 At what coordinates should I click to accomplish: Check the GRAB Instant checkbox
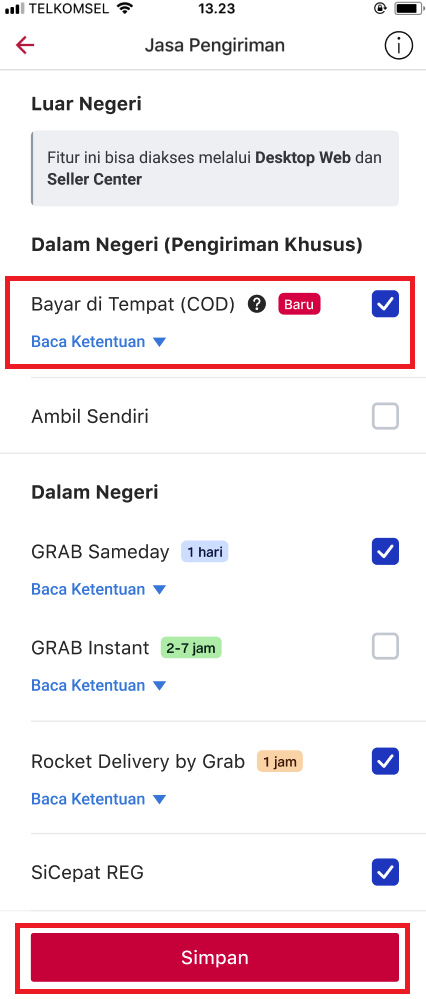385,647
